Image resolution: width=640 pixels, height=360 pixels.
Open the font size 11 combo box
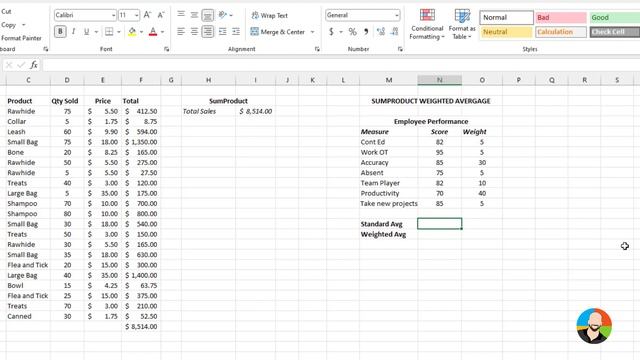[129, 15]
